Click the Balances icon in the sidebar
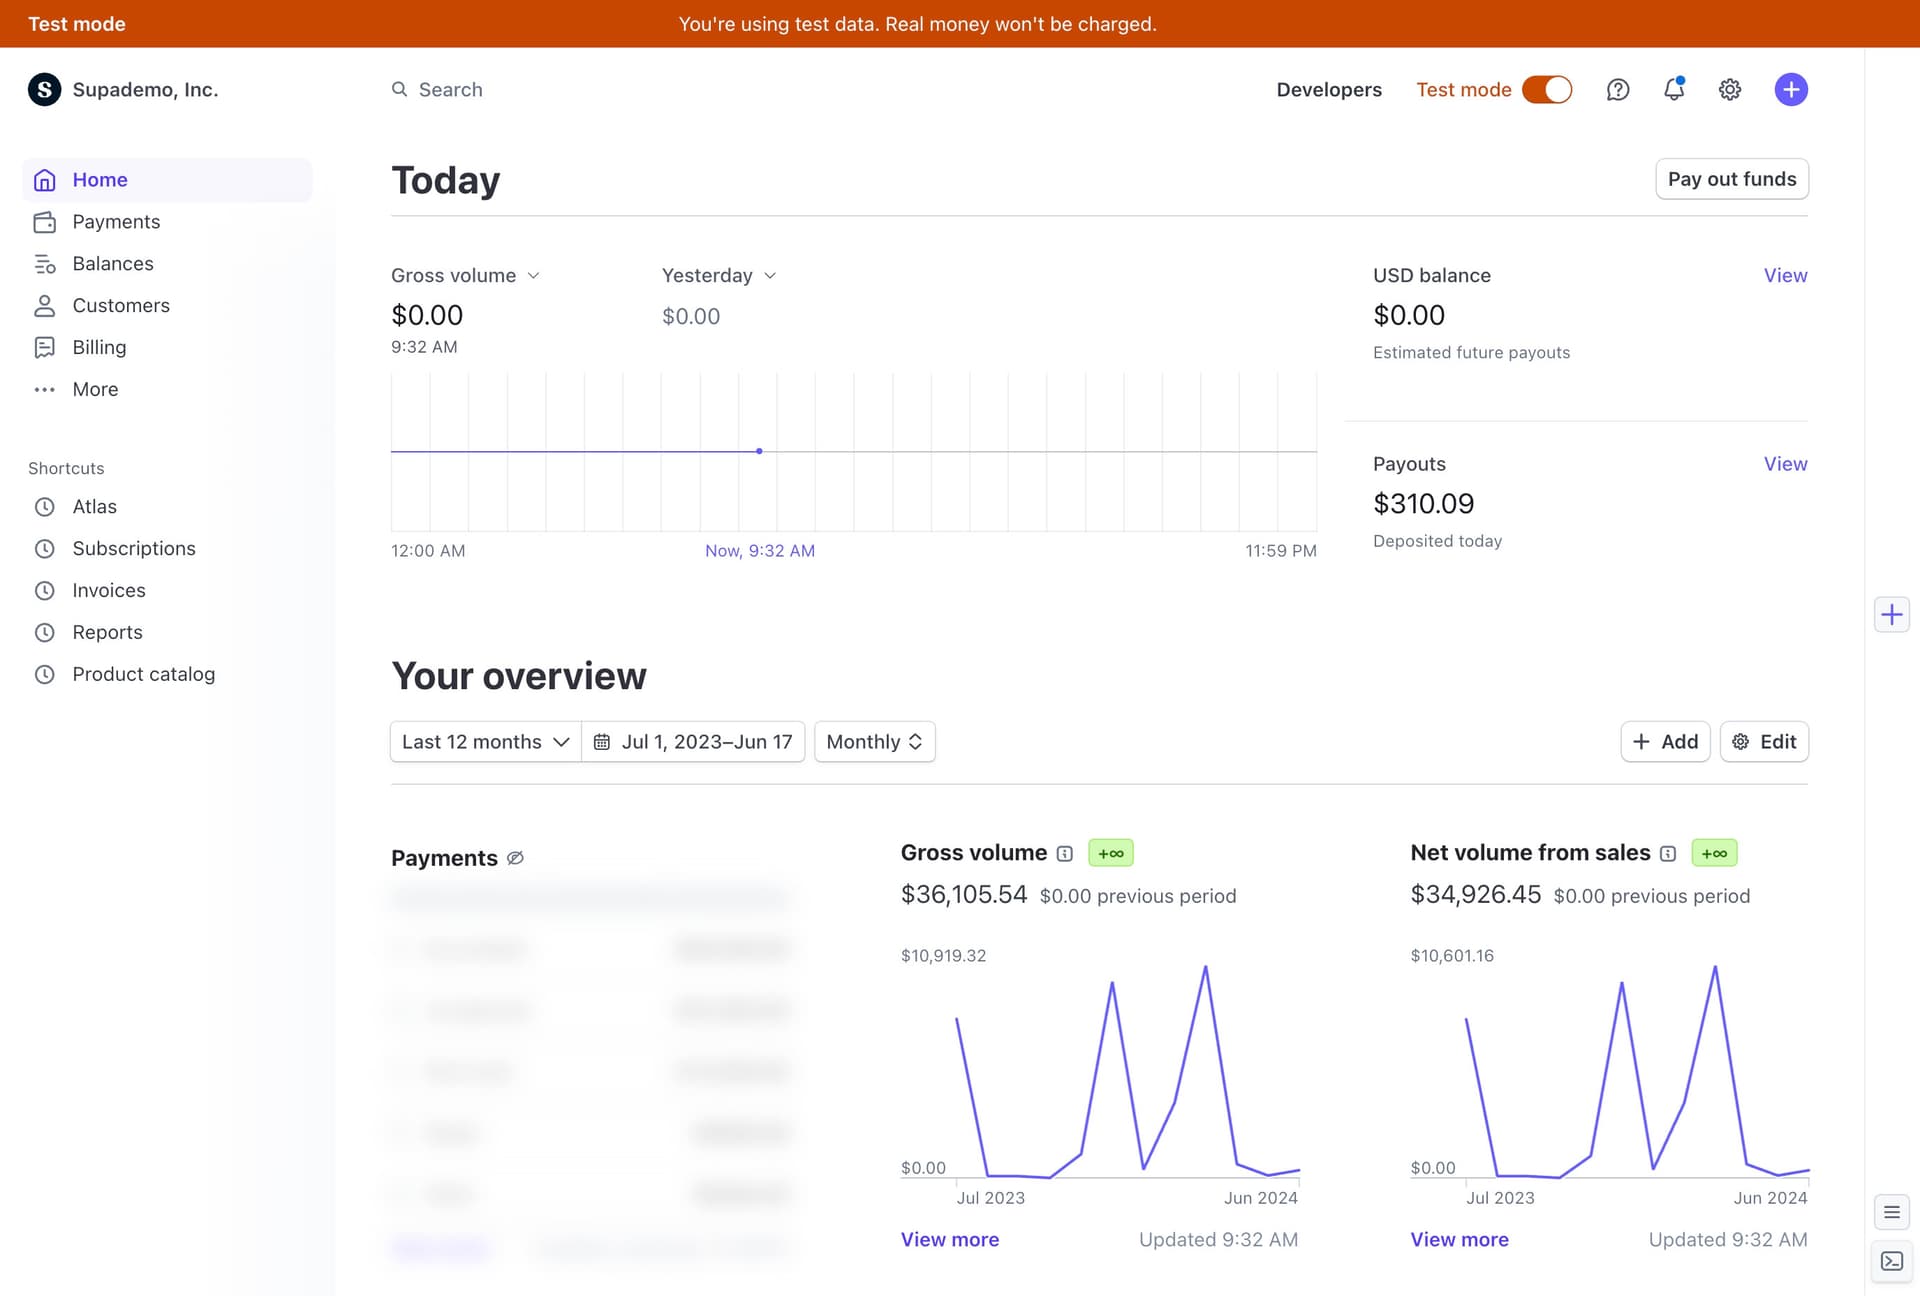The image size is (1920, 1296). [44, 264]
